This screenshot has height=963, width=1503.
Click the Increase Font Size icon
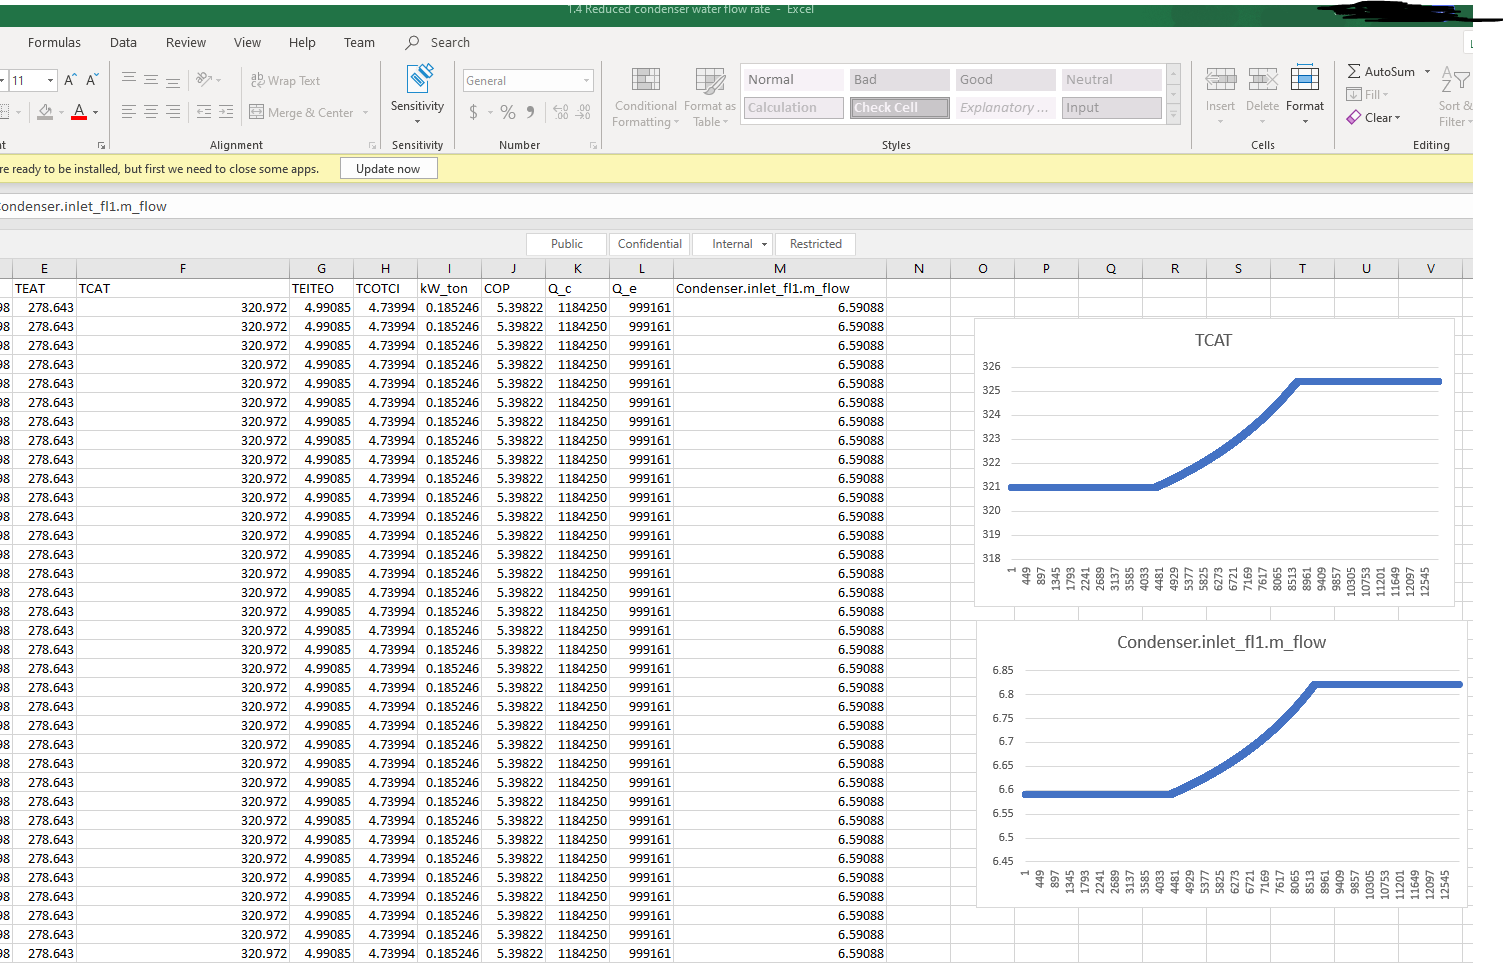[70, 81]
